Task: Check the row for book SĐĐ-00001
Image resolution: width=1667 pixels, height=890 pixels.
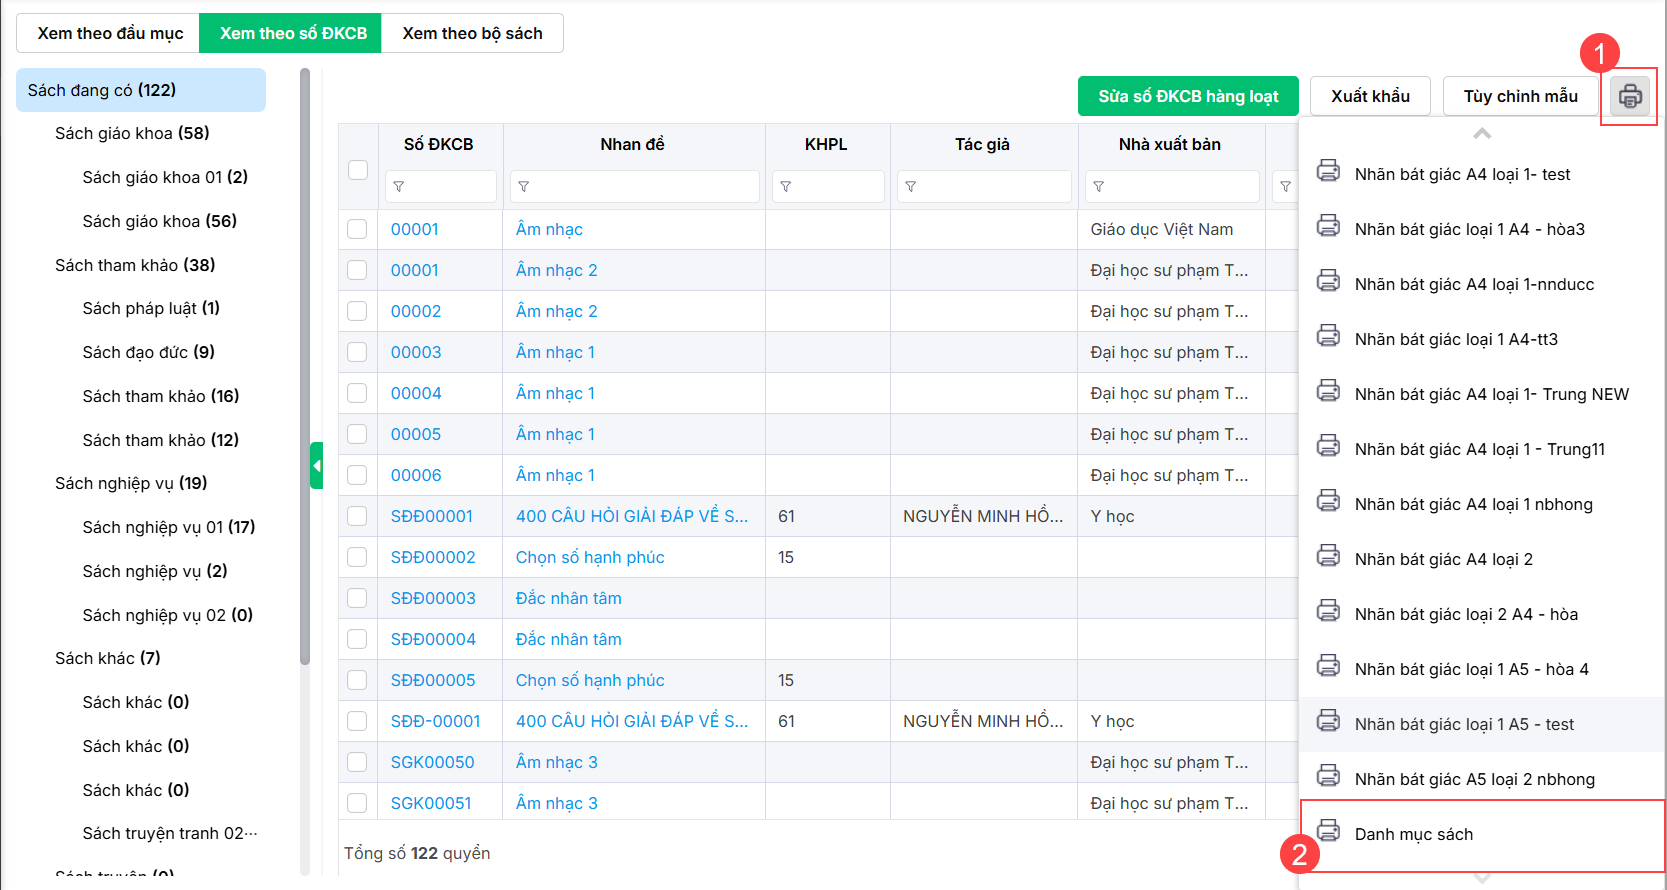Action: point(357,721)
